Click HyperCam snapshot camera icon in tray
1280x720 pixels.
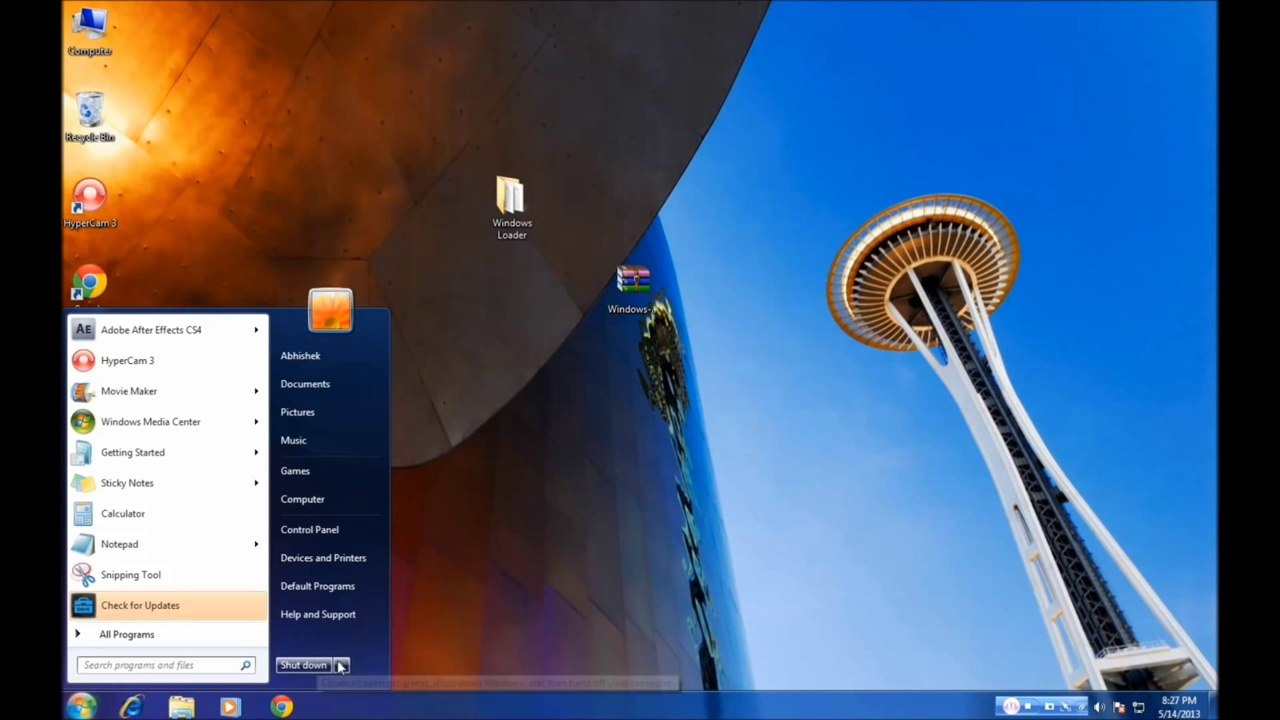click(x=1049, y=707)
